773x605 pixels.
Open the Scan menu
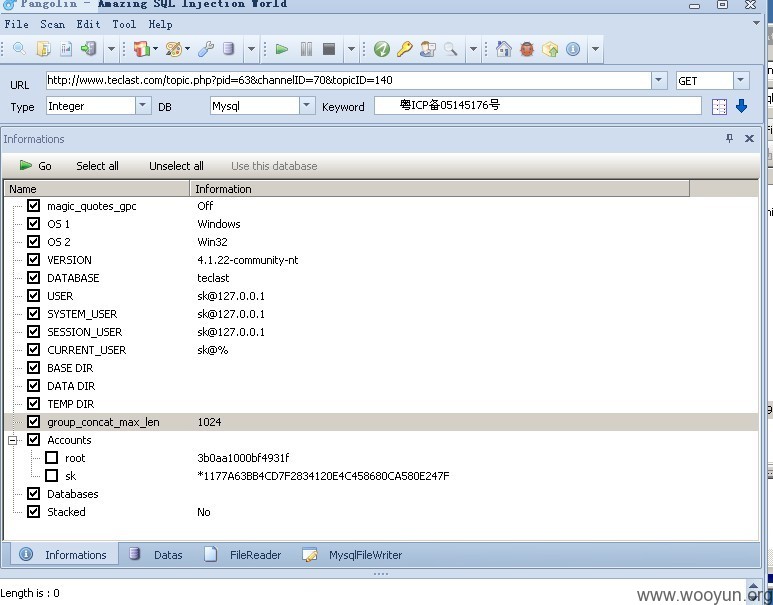click(x=52, y=24)
